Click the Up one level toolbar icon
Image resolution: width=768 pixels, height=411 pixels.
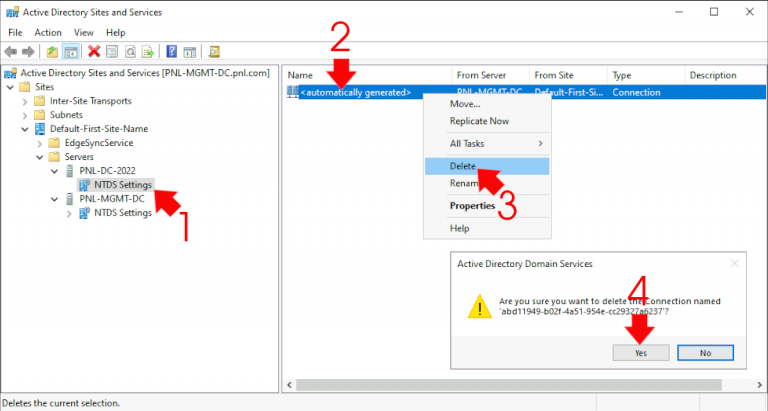pos(52,51)
